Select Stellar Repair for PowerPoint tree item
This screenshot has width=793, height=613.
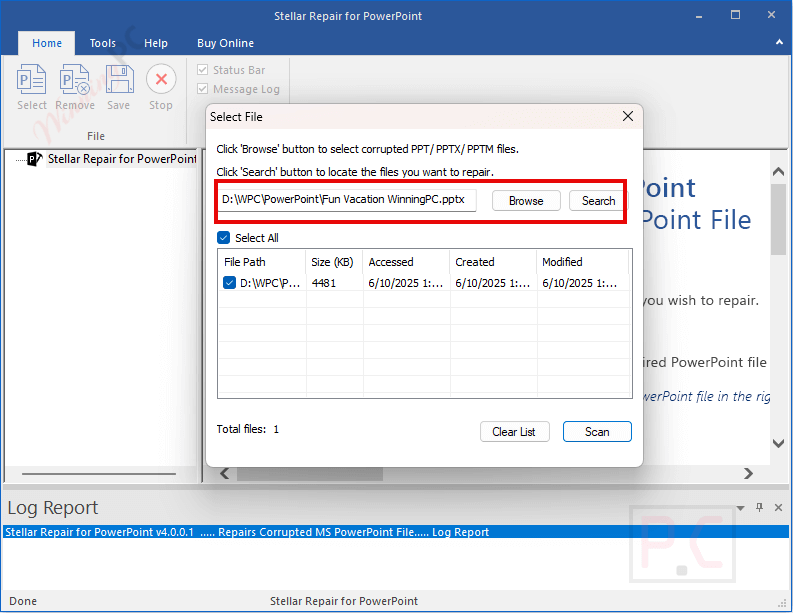tap(122, 159)
